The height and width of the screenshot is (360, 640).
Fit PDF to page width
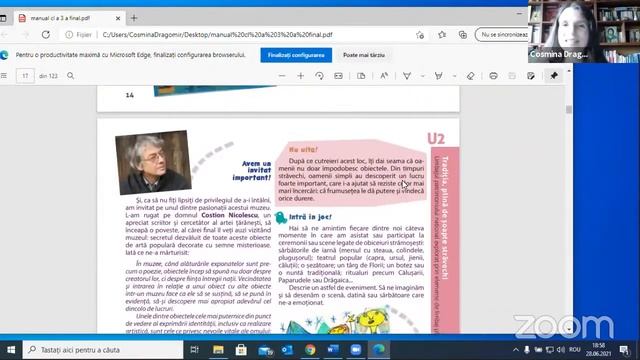[x=338, y=76]
